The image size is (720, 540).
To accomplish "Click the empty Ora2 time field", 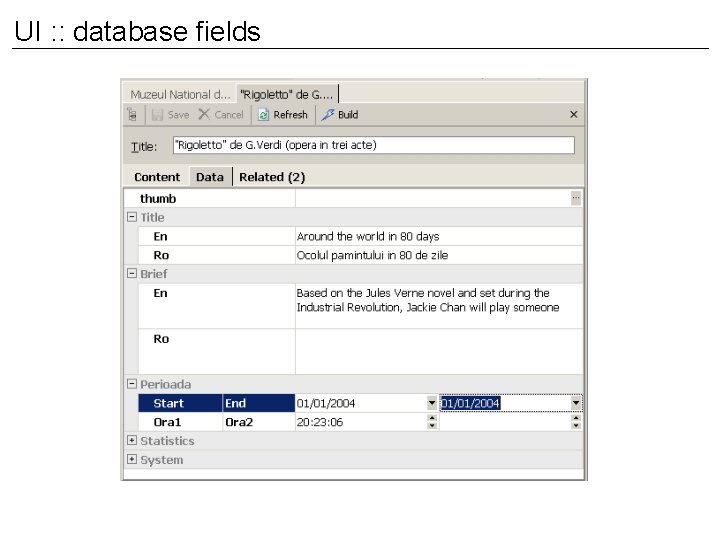I will coord(505,422).
